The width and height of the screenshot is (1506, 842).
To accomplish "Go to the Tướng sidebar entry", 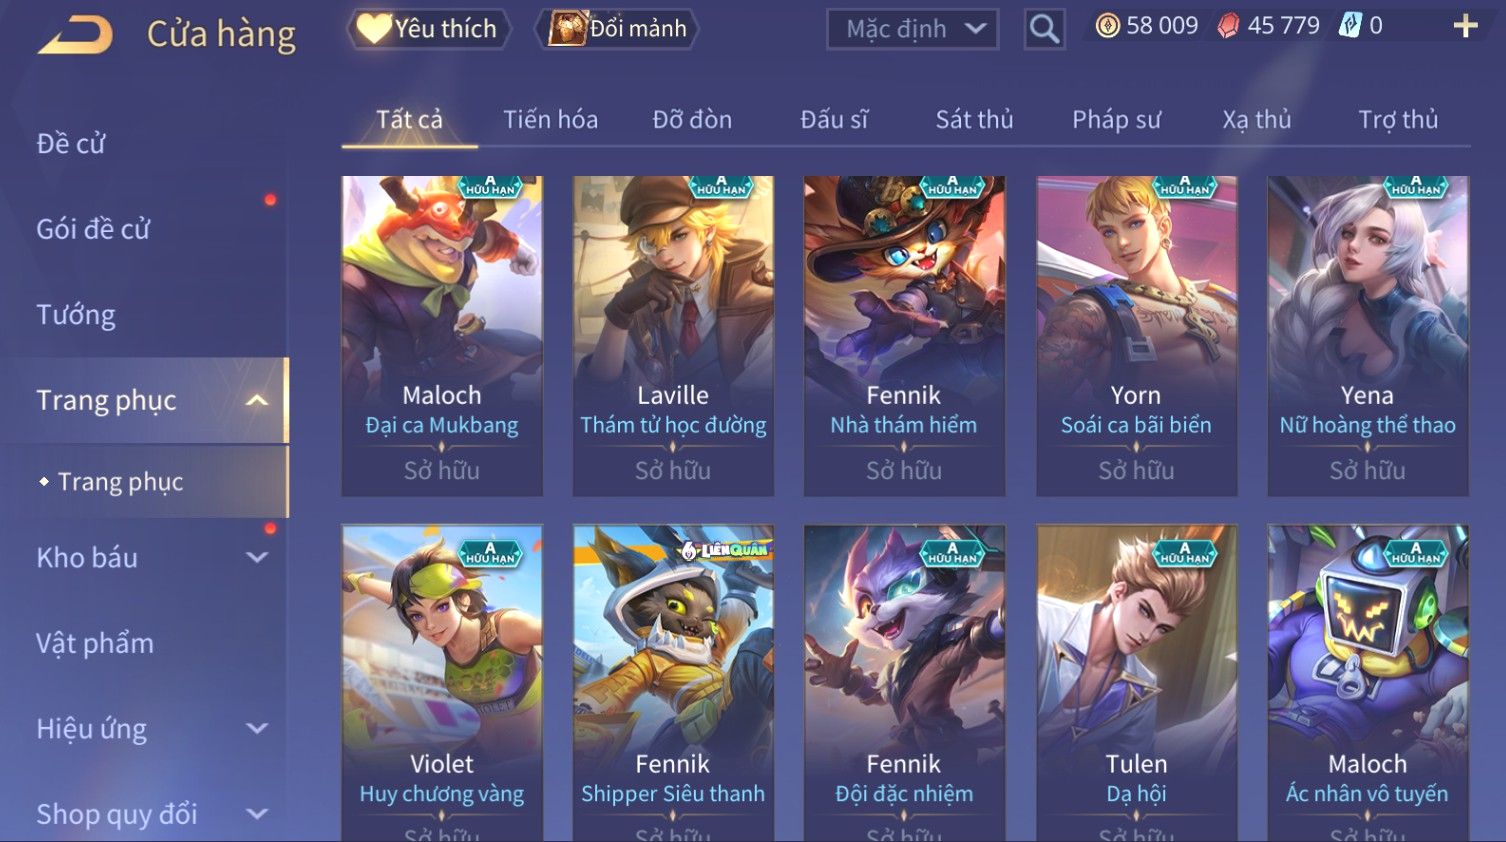I will (76, 315).
